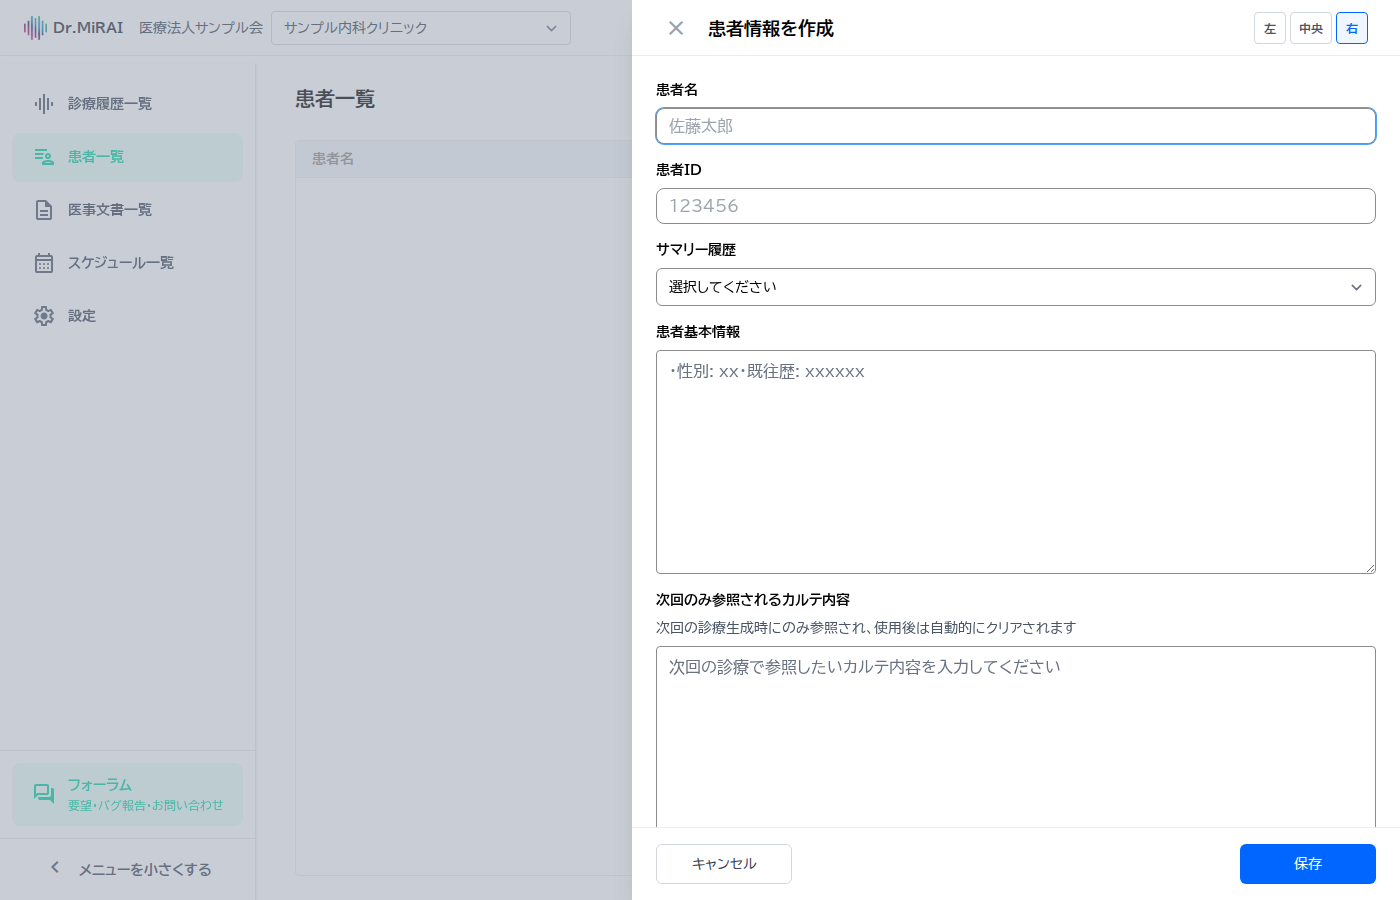The width and height of the screenshot is (1400, 900).
Task: Set panel position to center (中央)
Action: point(1311,28)
